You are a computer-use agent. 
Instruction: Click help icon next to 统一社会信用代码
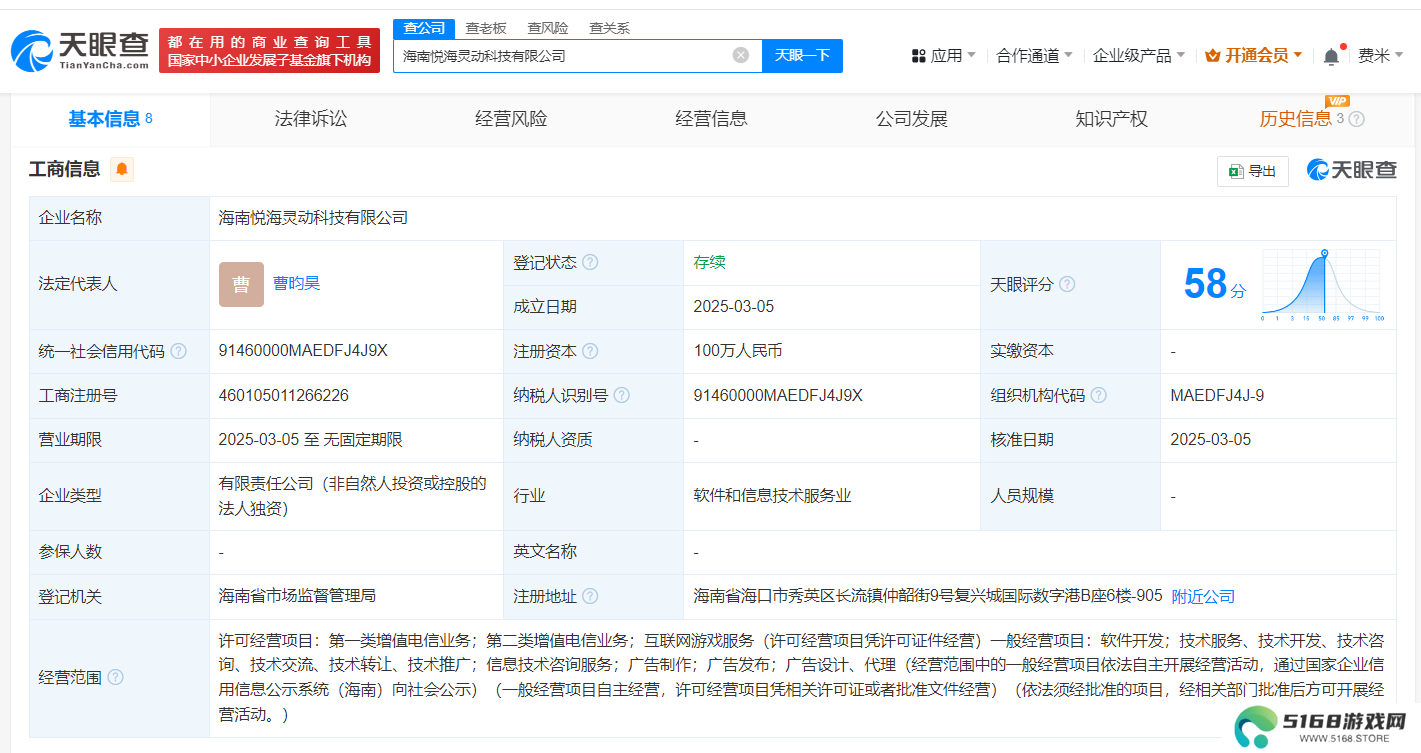[x=178, y=351]
